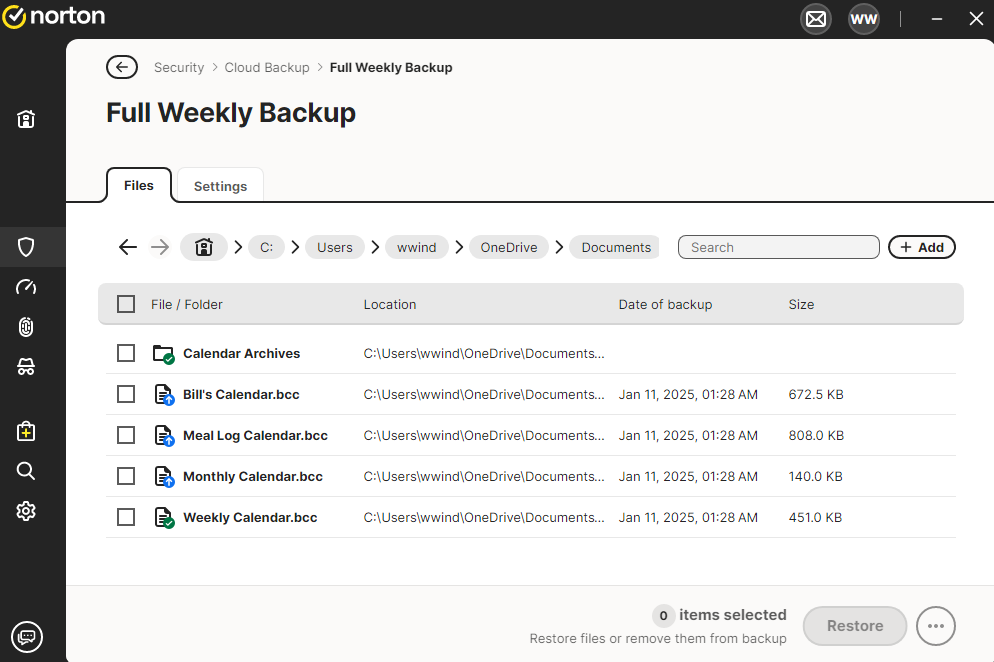994x662 pixels.
Task: Select the Calendar Archives folder checkbox
Action: click(126, 353)
